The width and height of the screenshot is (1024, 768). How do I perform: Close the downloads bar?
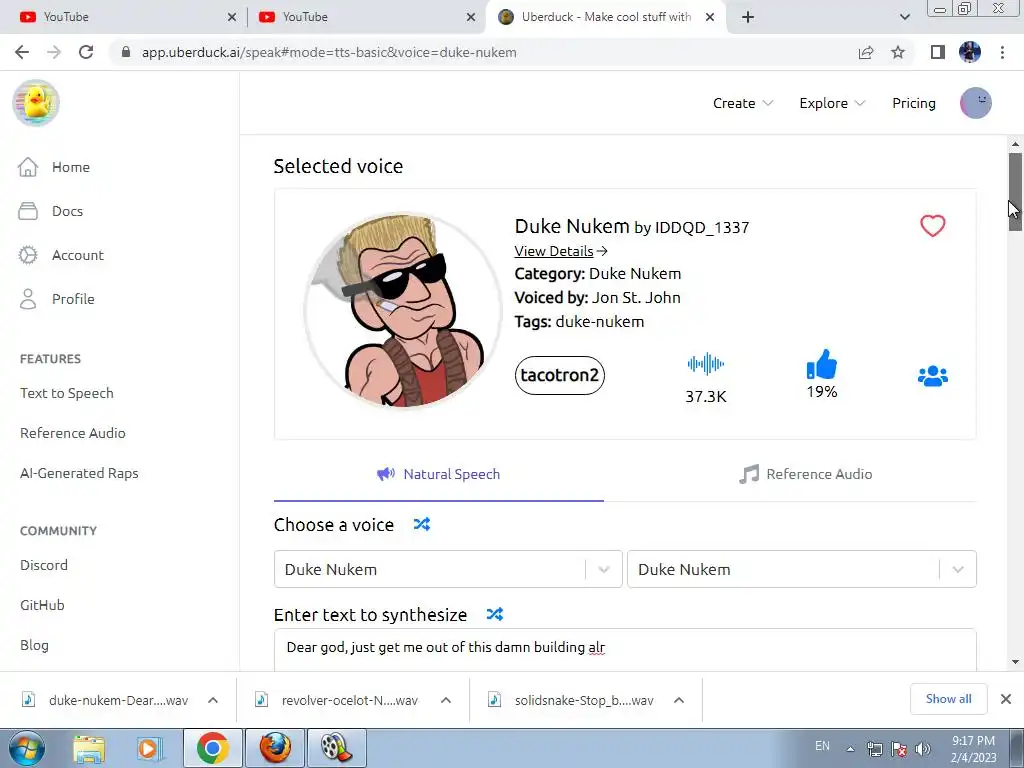click(x=1006, y=699)
